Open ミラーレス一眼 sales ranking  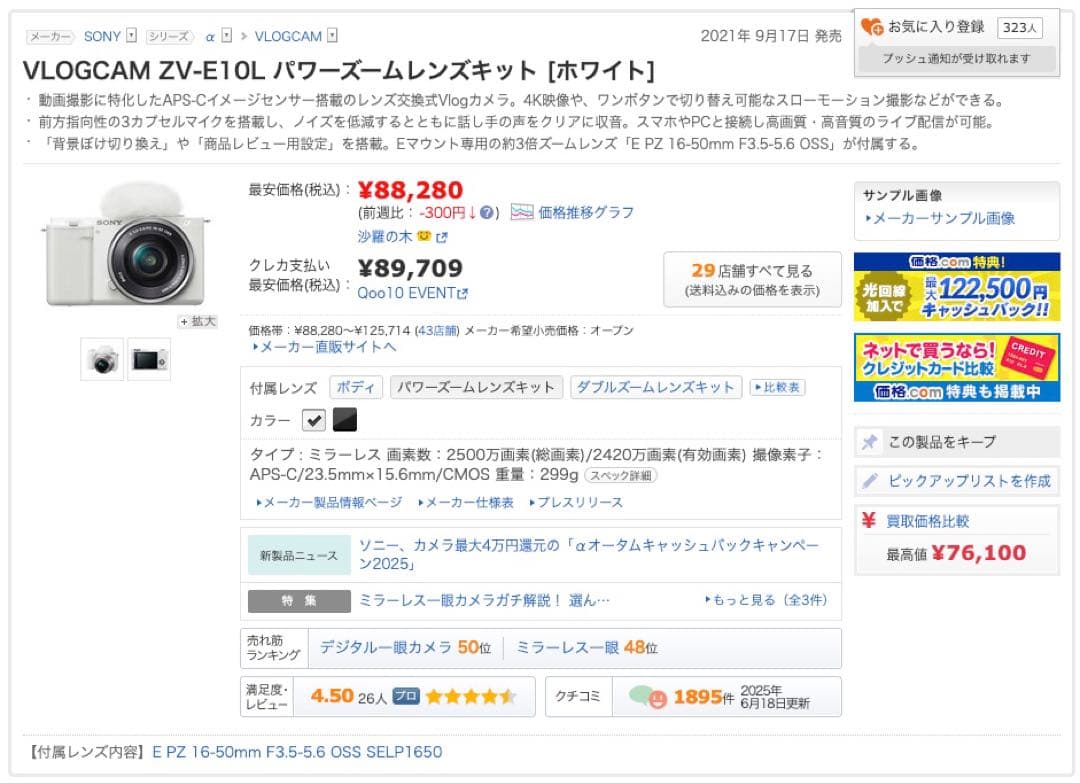(x=586, y=648)
